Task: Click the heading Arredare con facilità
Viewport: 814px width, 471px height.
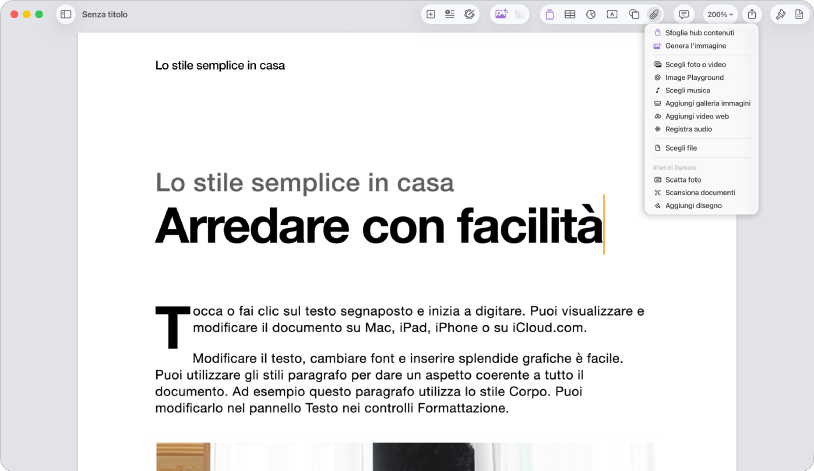Action: pos(379,225)
